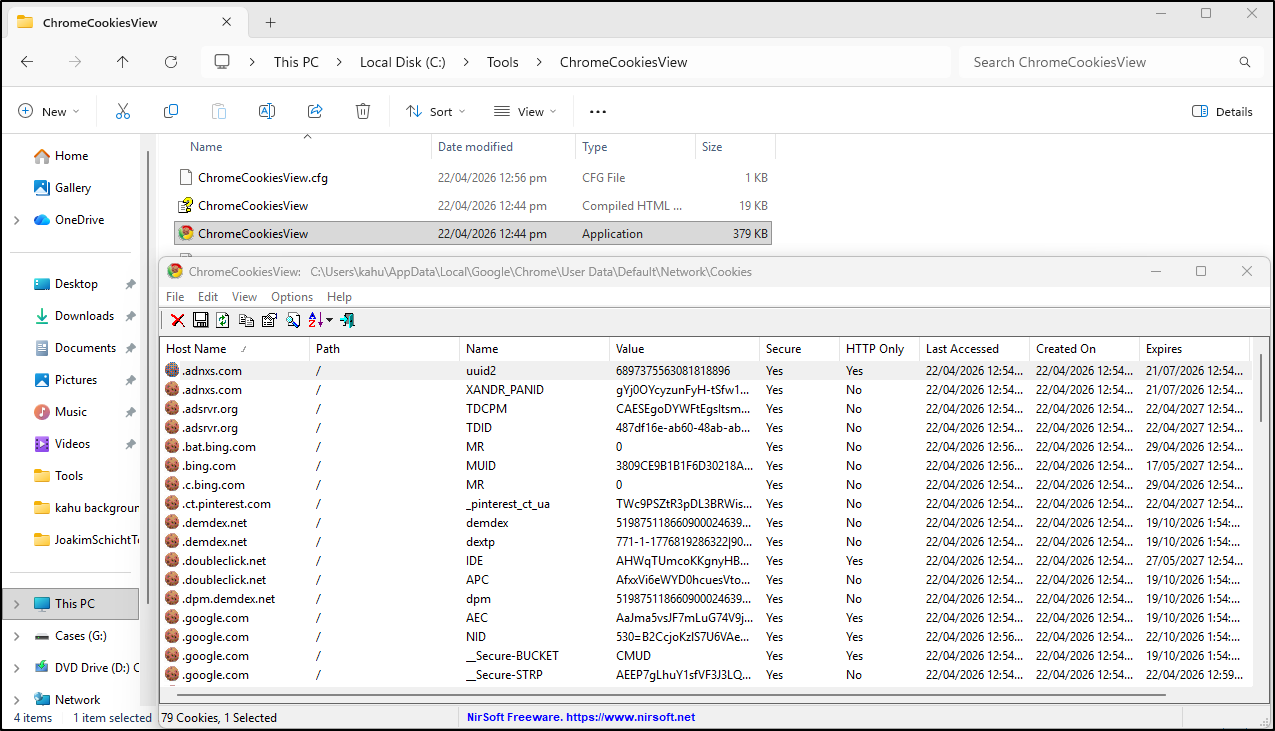Click the horizontal scrollbar of the cookie list
The height and width of the screenshot is (731, 1275).
672,694
